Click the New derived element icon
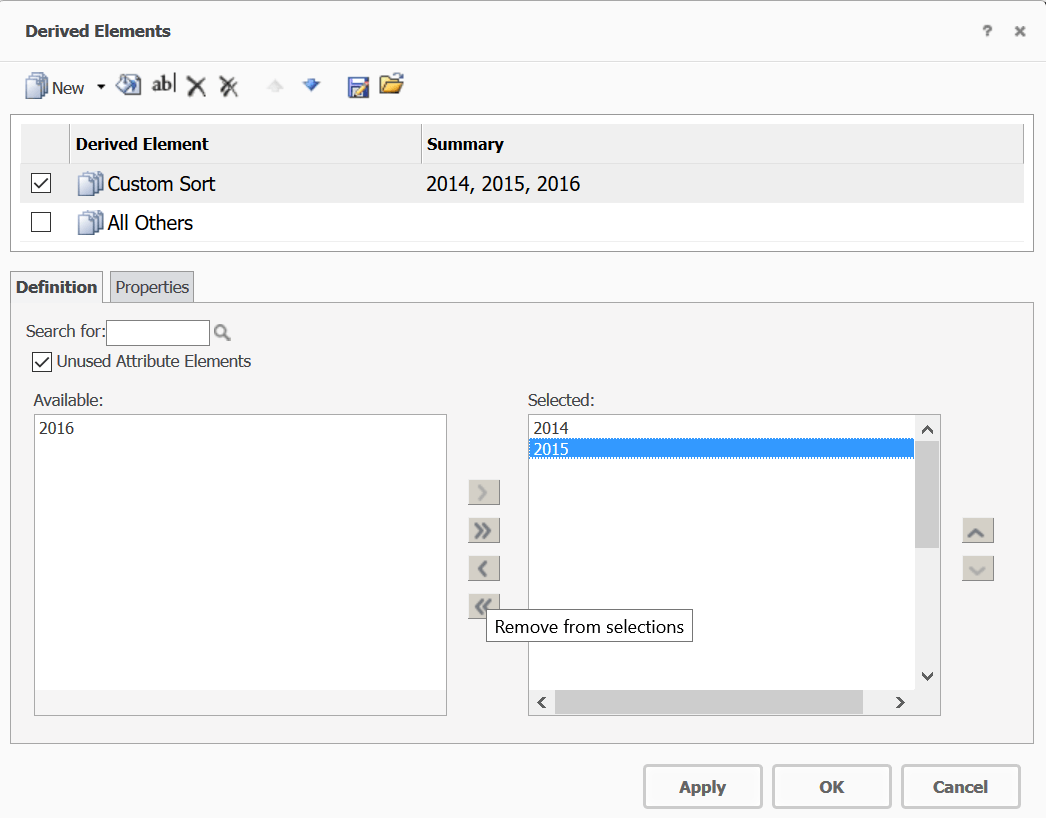 coord(37,87)
